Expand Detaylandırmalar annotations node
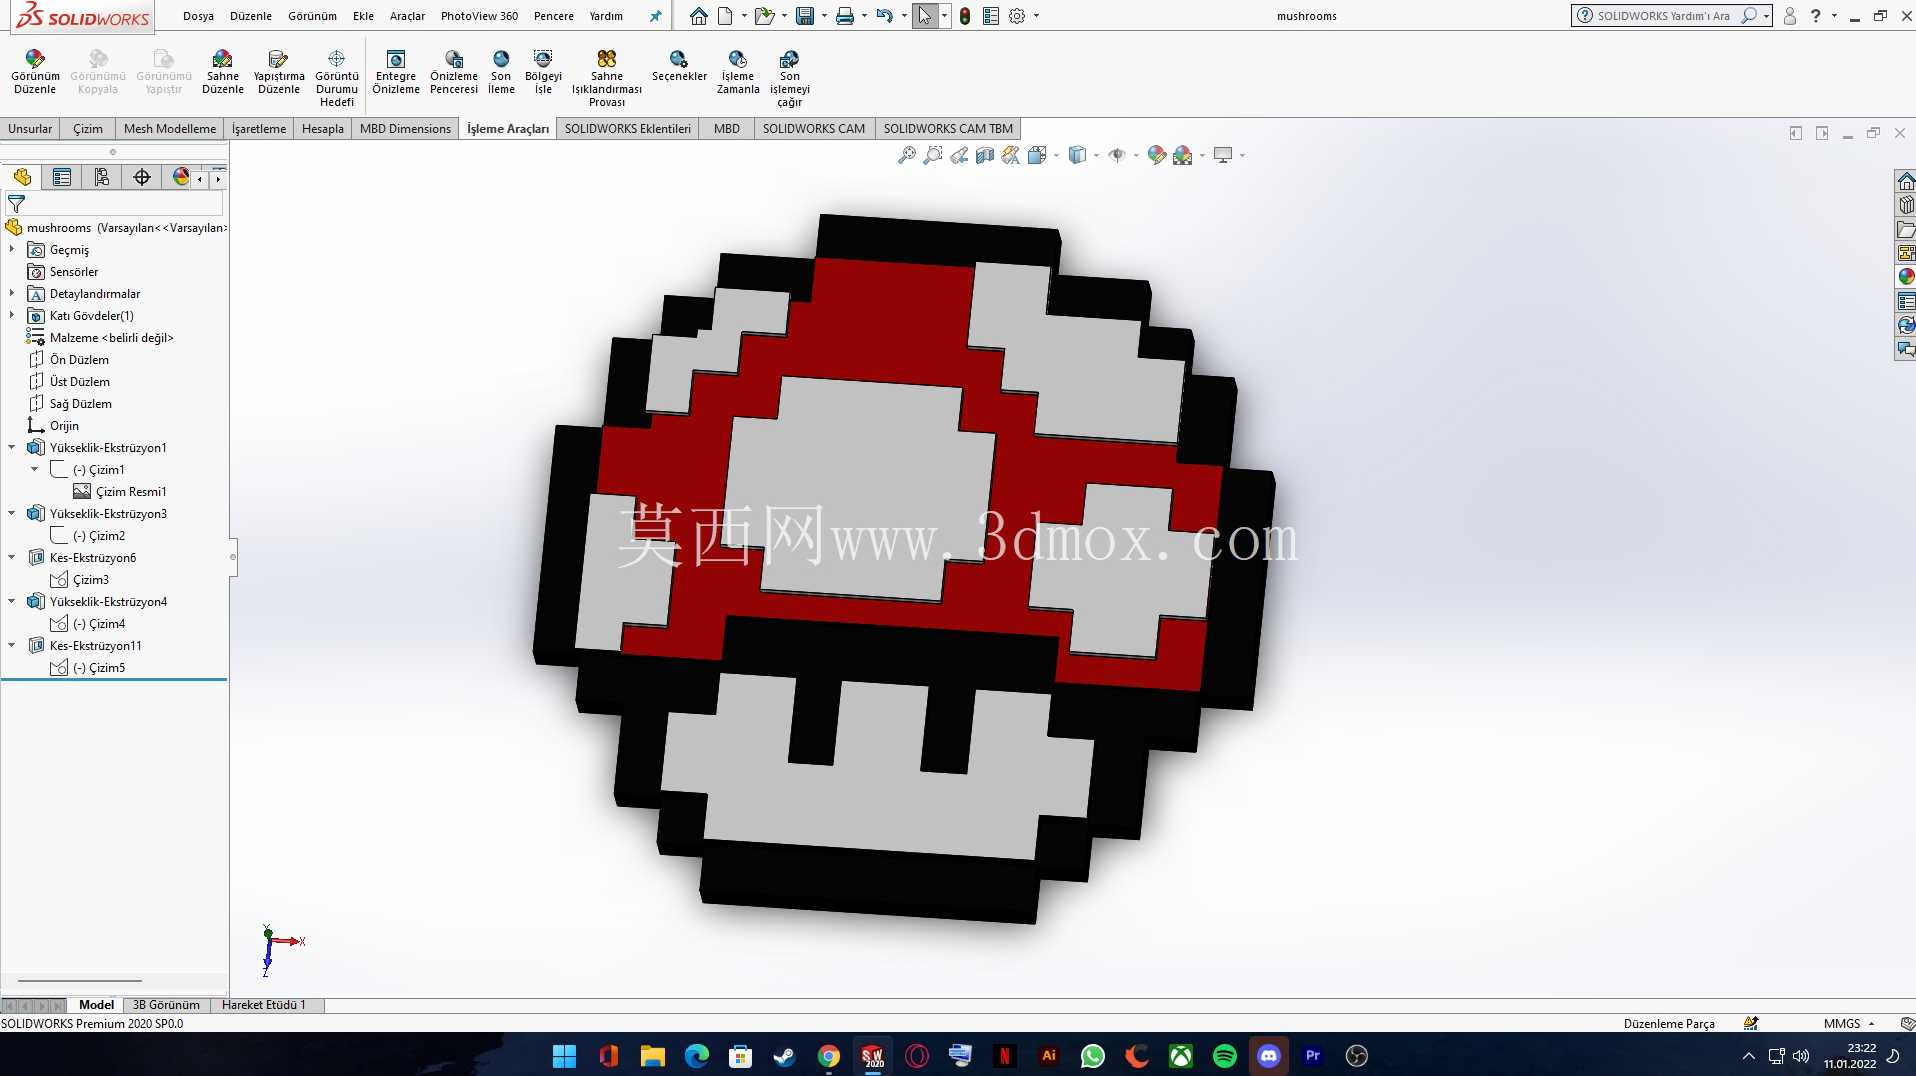The width and height of the screenshot is (1916, 1076). click(x=12, y=293)
